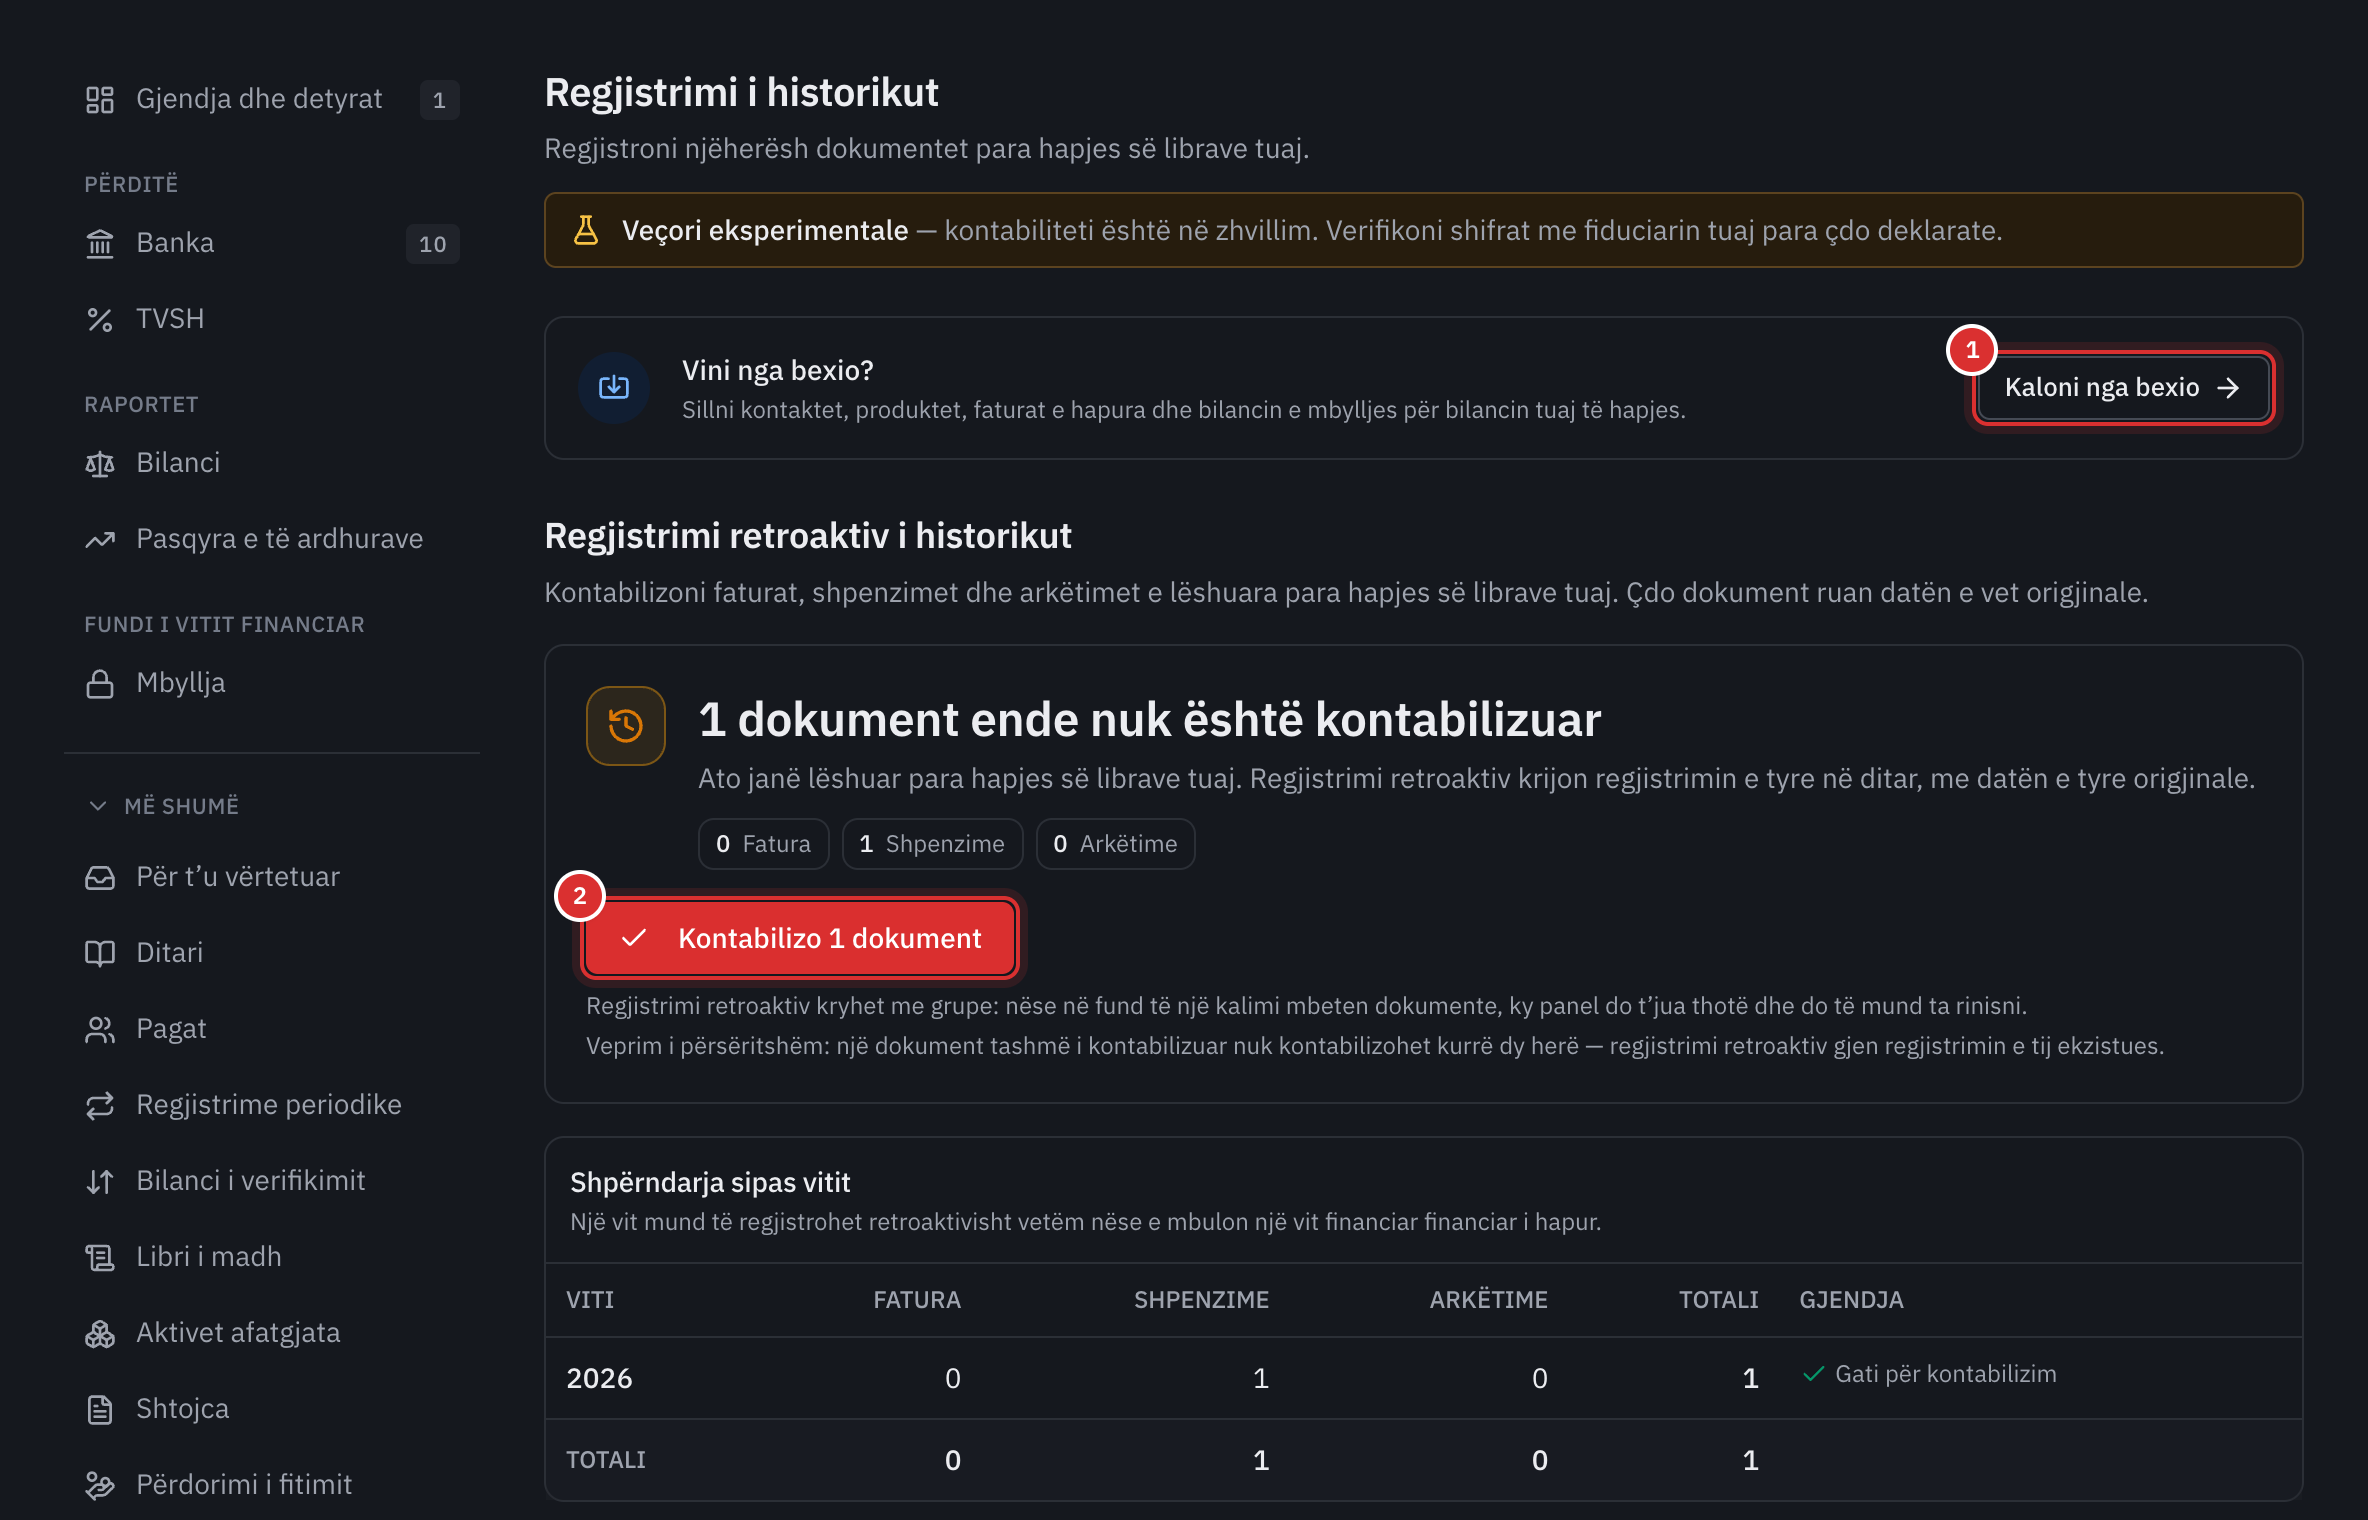Click the Për t'u vërtetuar inbox icon
The height and width of the screenshot is (1520, 2368).
pyautogui.click(x=100, y=877)
